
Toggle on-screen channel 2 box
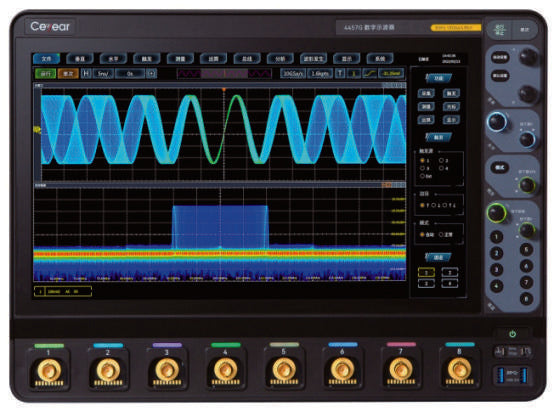[449, 272]
